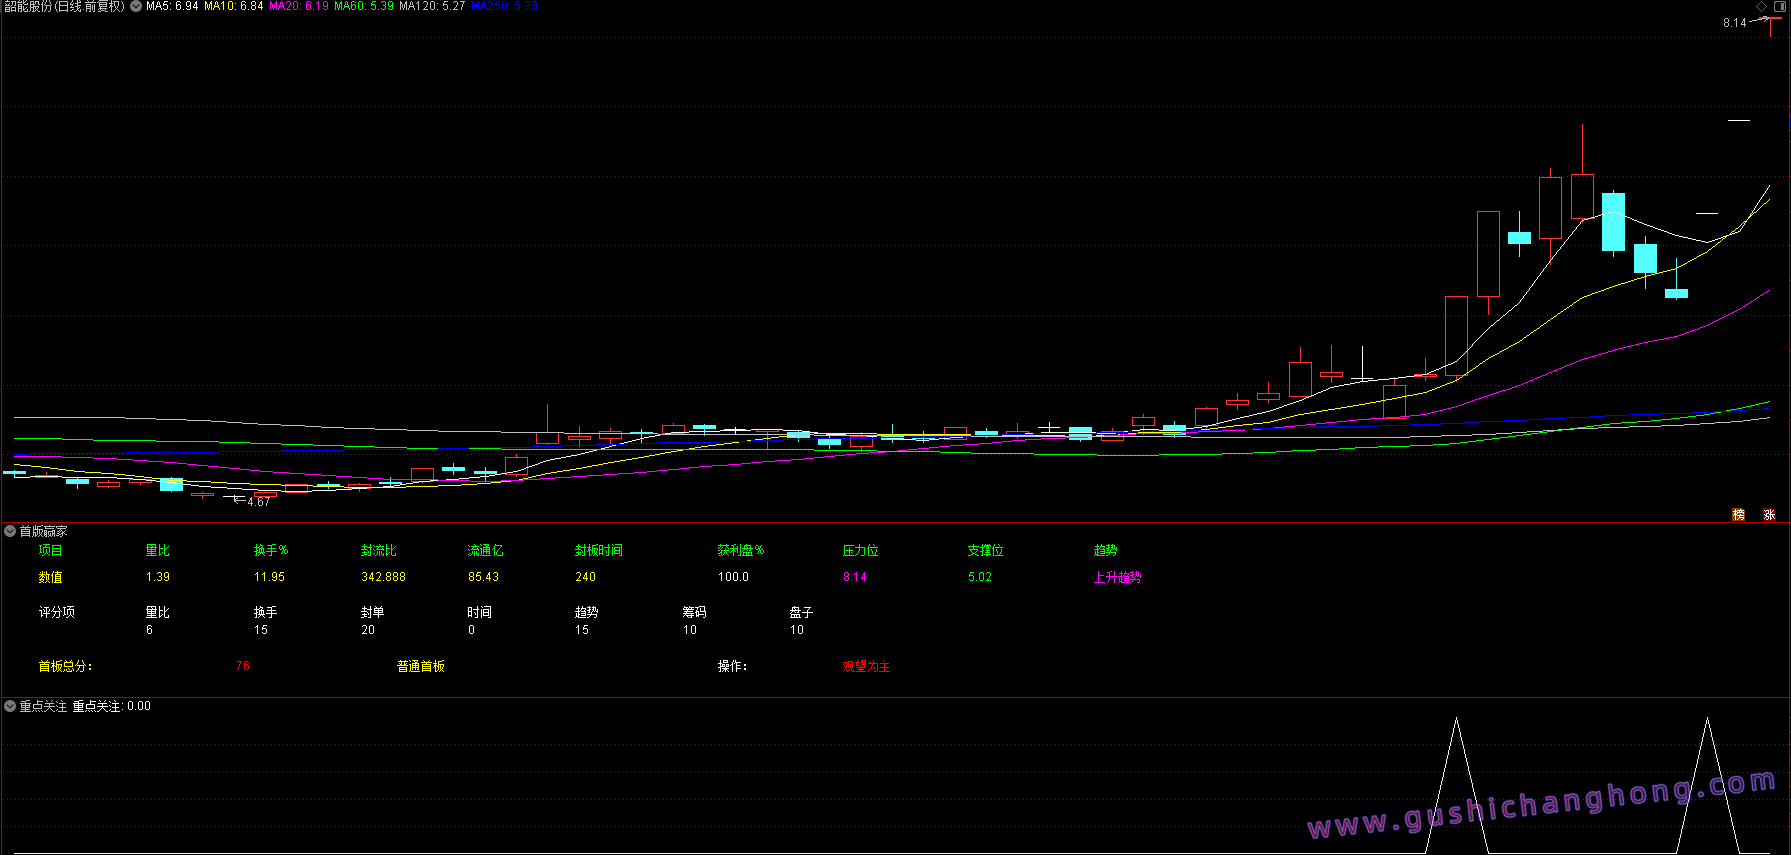
Task: Click the 观望为主 operation text
Action: pos(866,666)
